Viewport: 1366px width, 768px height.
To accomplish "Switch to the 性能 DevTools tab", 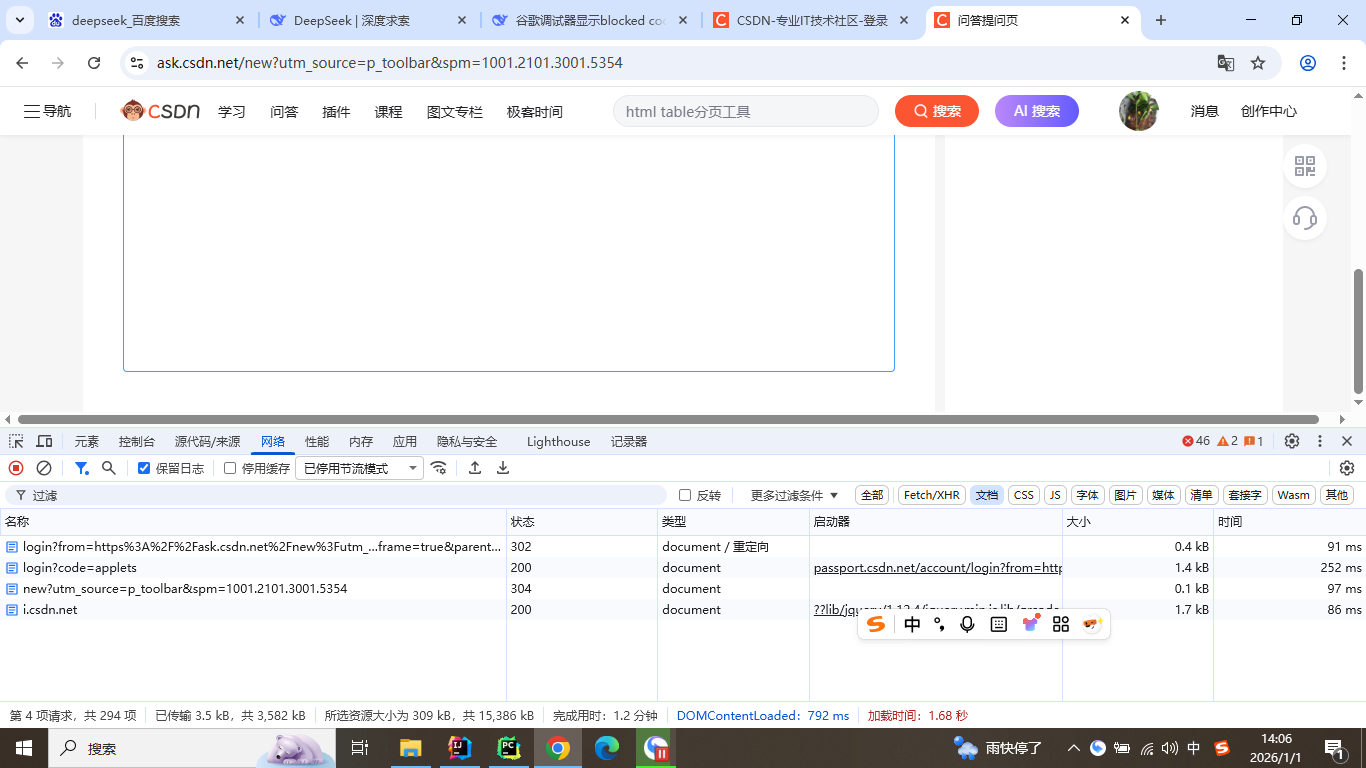I will [317, 441].
